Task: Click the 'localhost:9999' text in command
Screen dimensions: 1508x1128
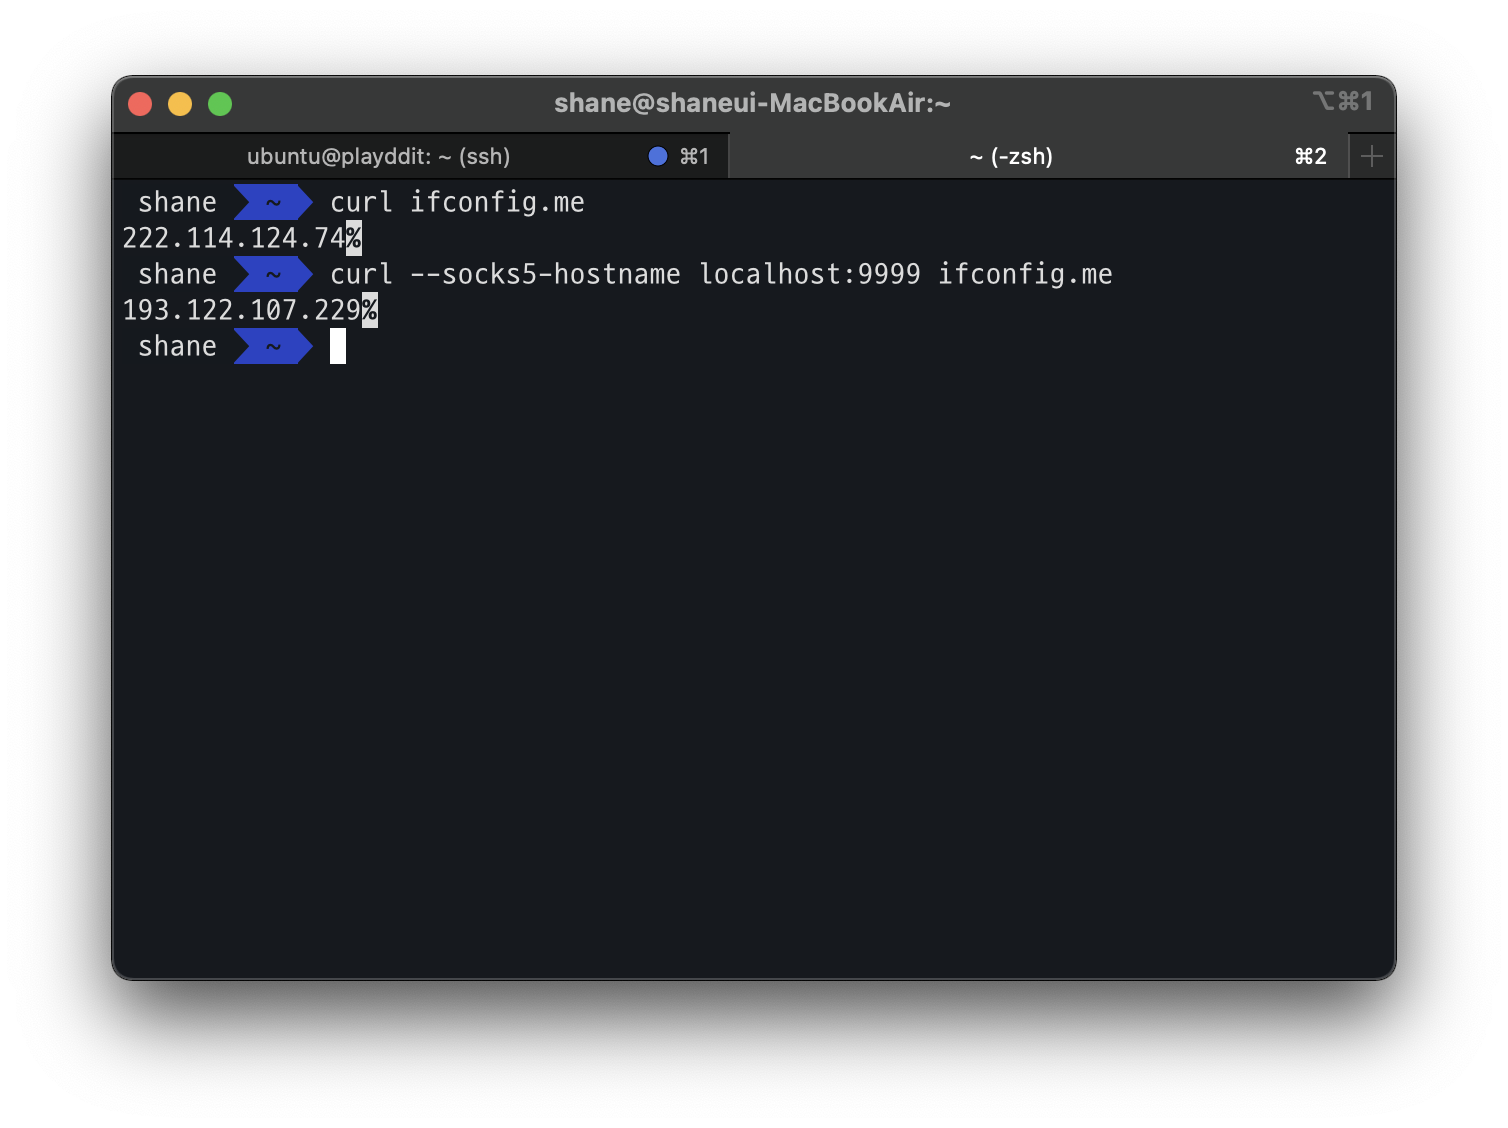Action: (809, 274)
